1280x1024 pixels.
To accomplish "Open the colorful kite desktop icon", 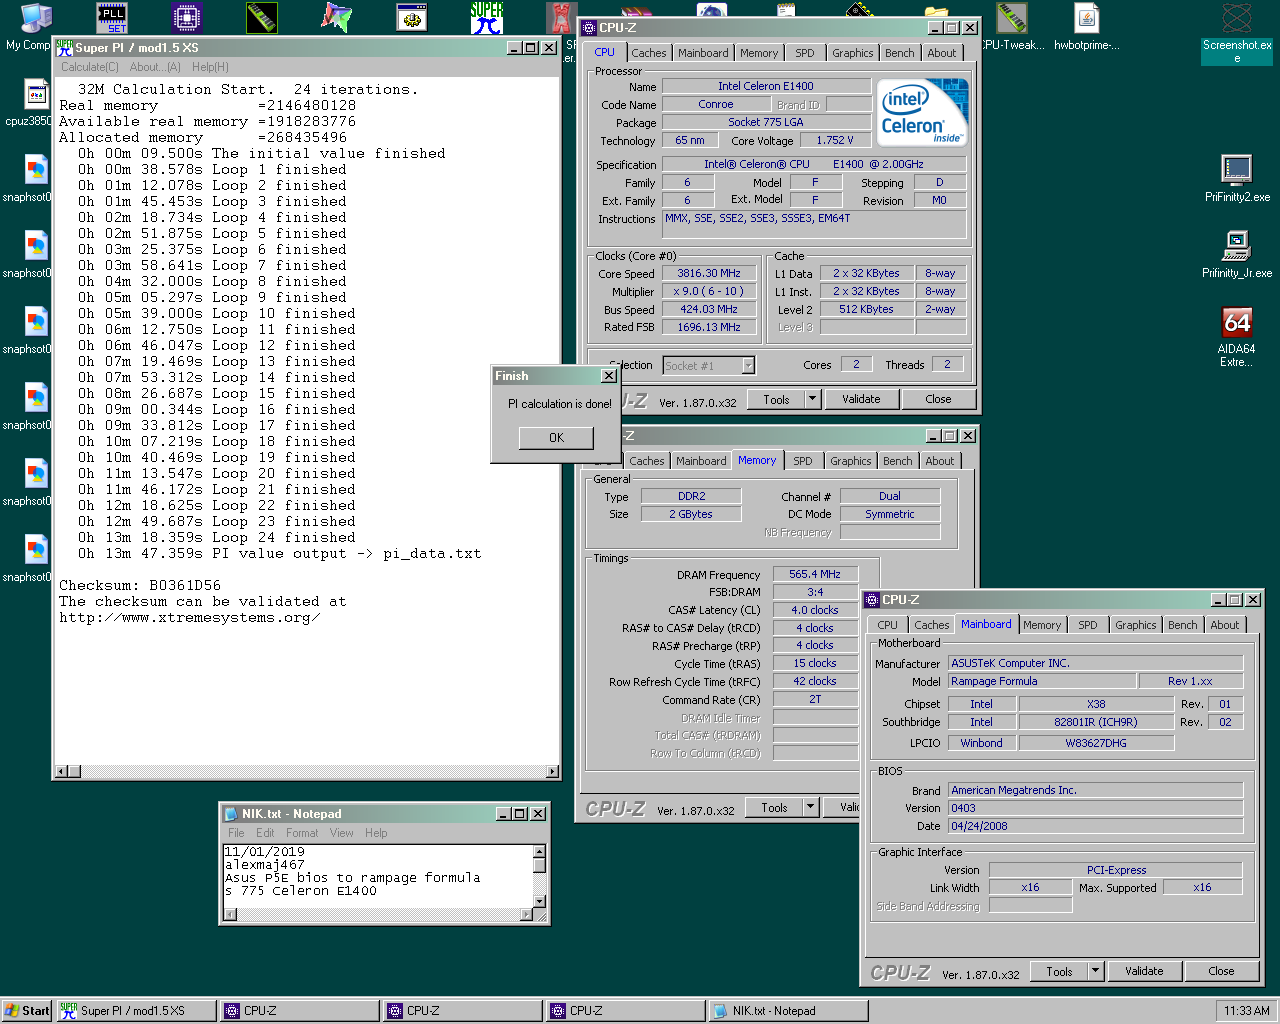I will (x=337, y=17).
